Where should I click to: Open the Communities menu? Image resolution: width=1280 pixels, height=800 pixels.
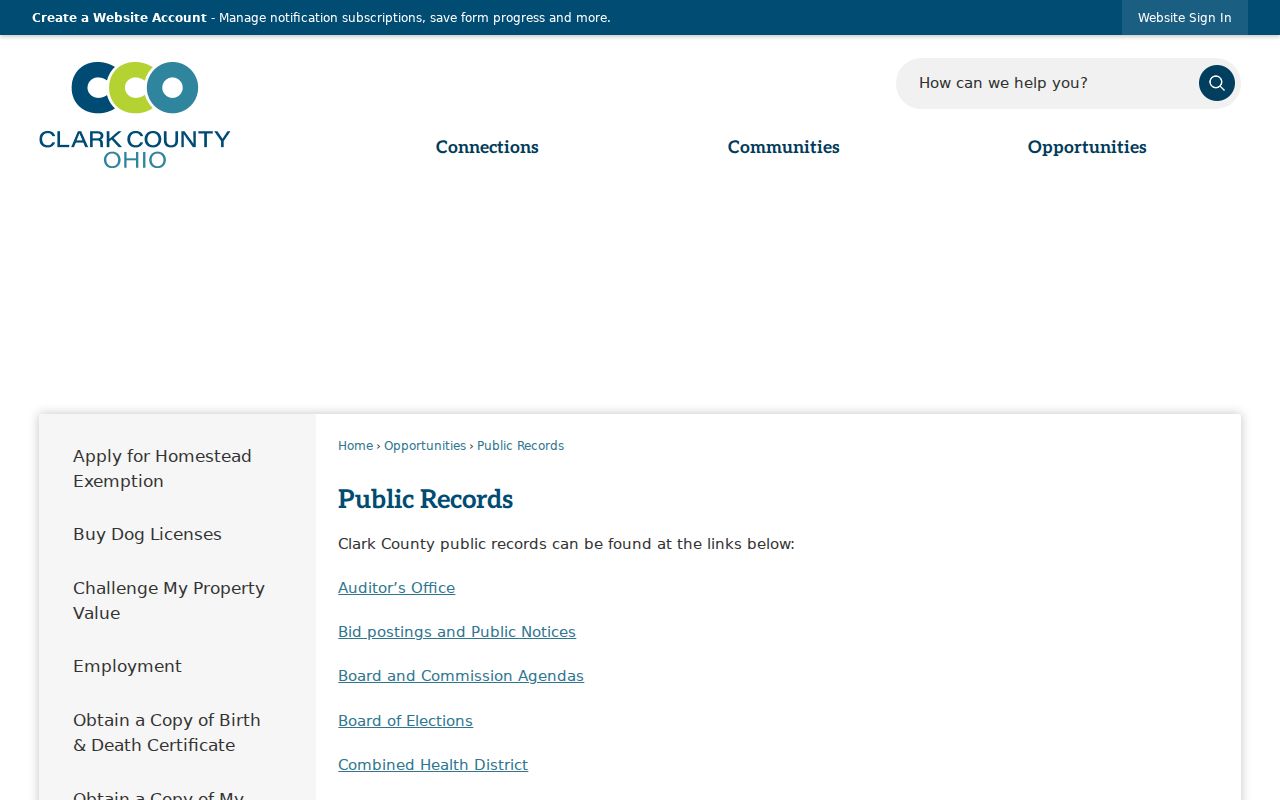click(x=783, y=147)
